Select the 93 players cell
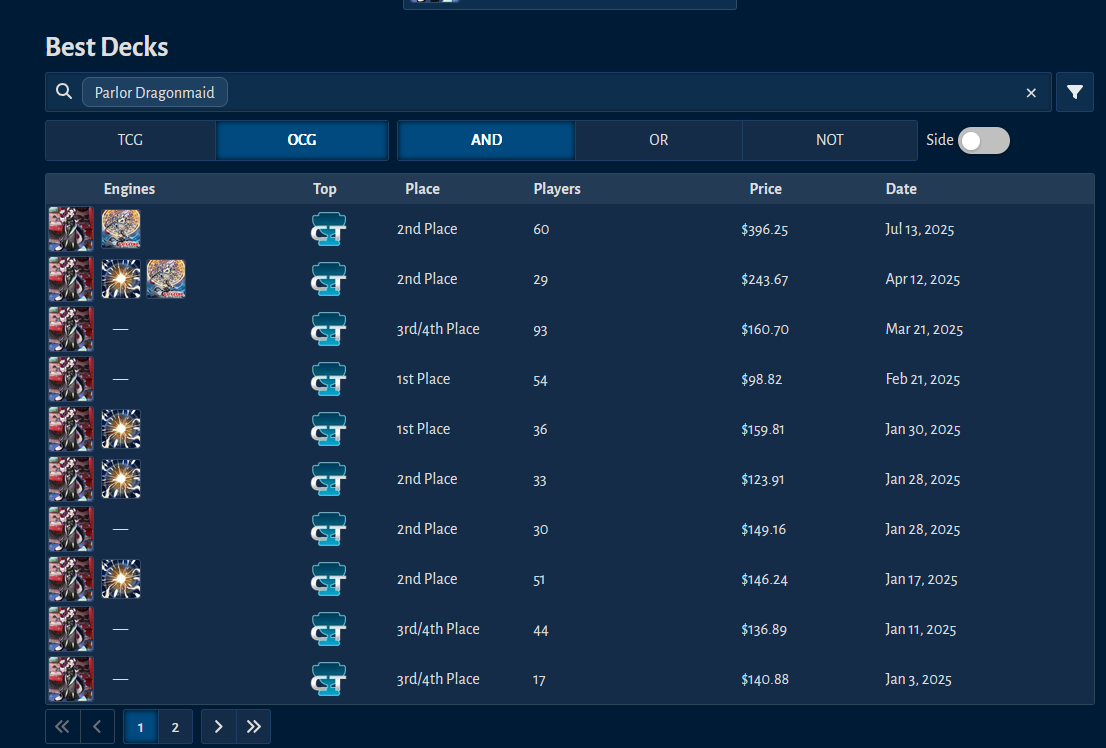This screenshot has height=748, width=1106. [x=540, y=330]
